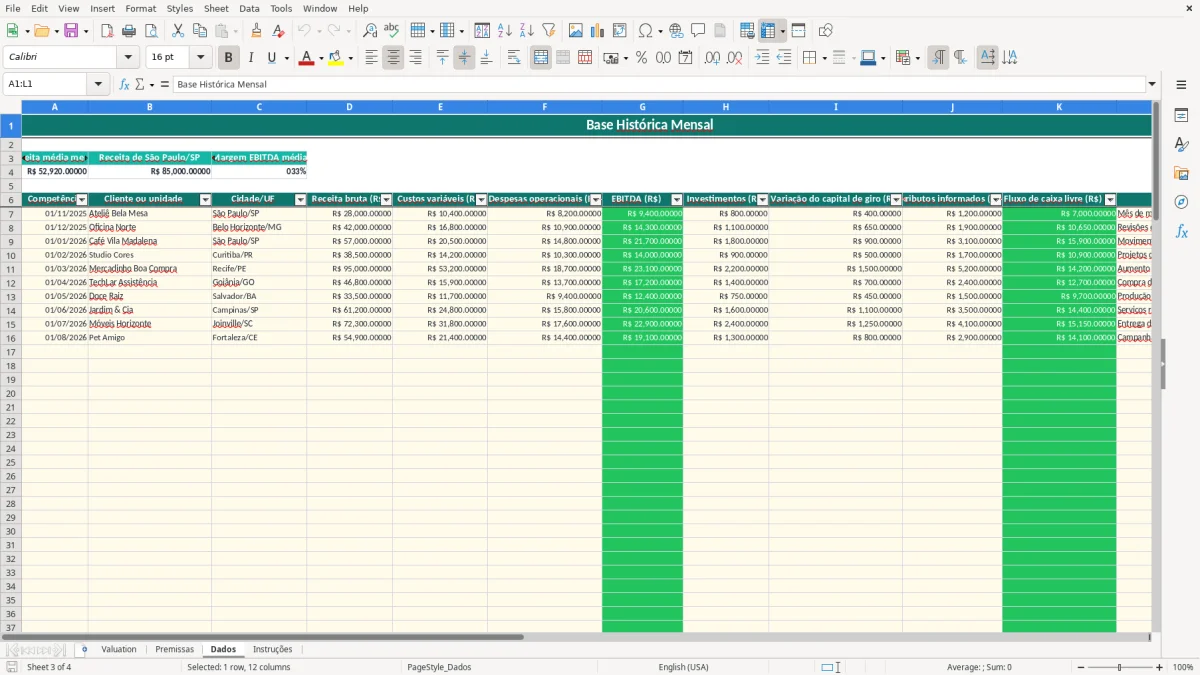Toggle Merge and Center Cells
The image size is (1200, 675).
(541, 58)
